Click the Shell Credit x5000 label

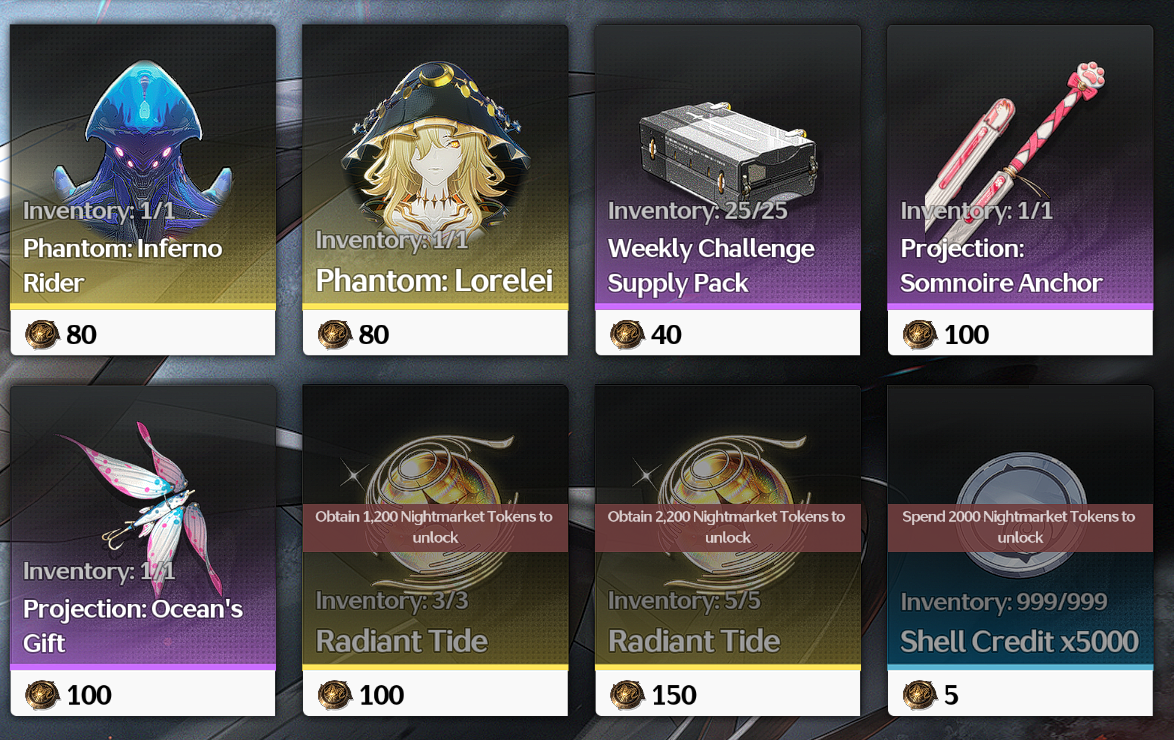pyautogui.click(x=1019, y=642)
